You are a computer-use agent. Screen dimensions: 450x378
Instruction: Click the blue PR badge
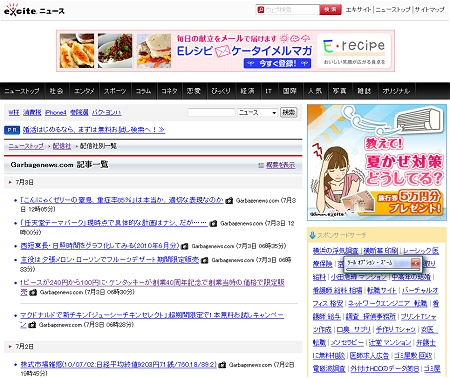[x=12, y=130]
